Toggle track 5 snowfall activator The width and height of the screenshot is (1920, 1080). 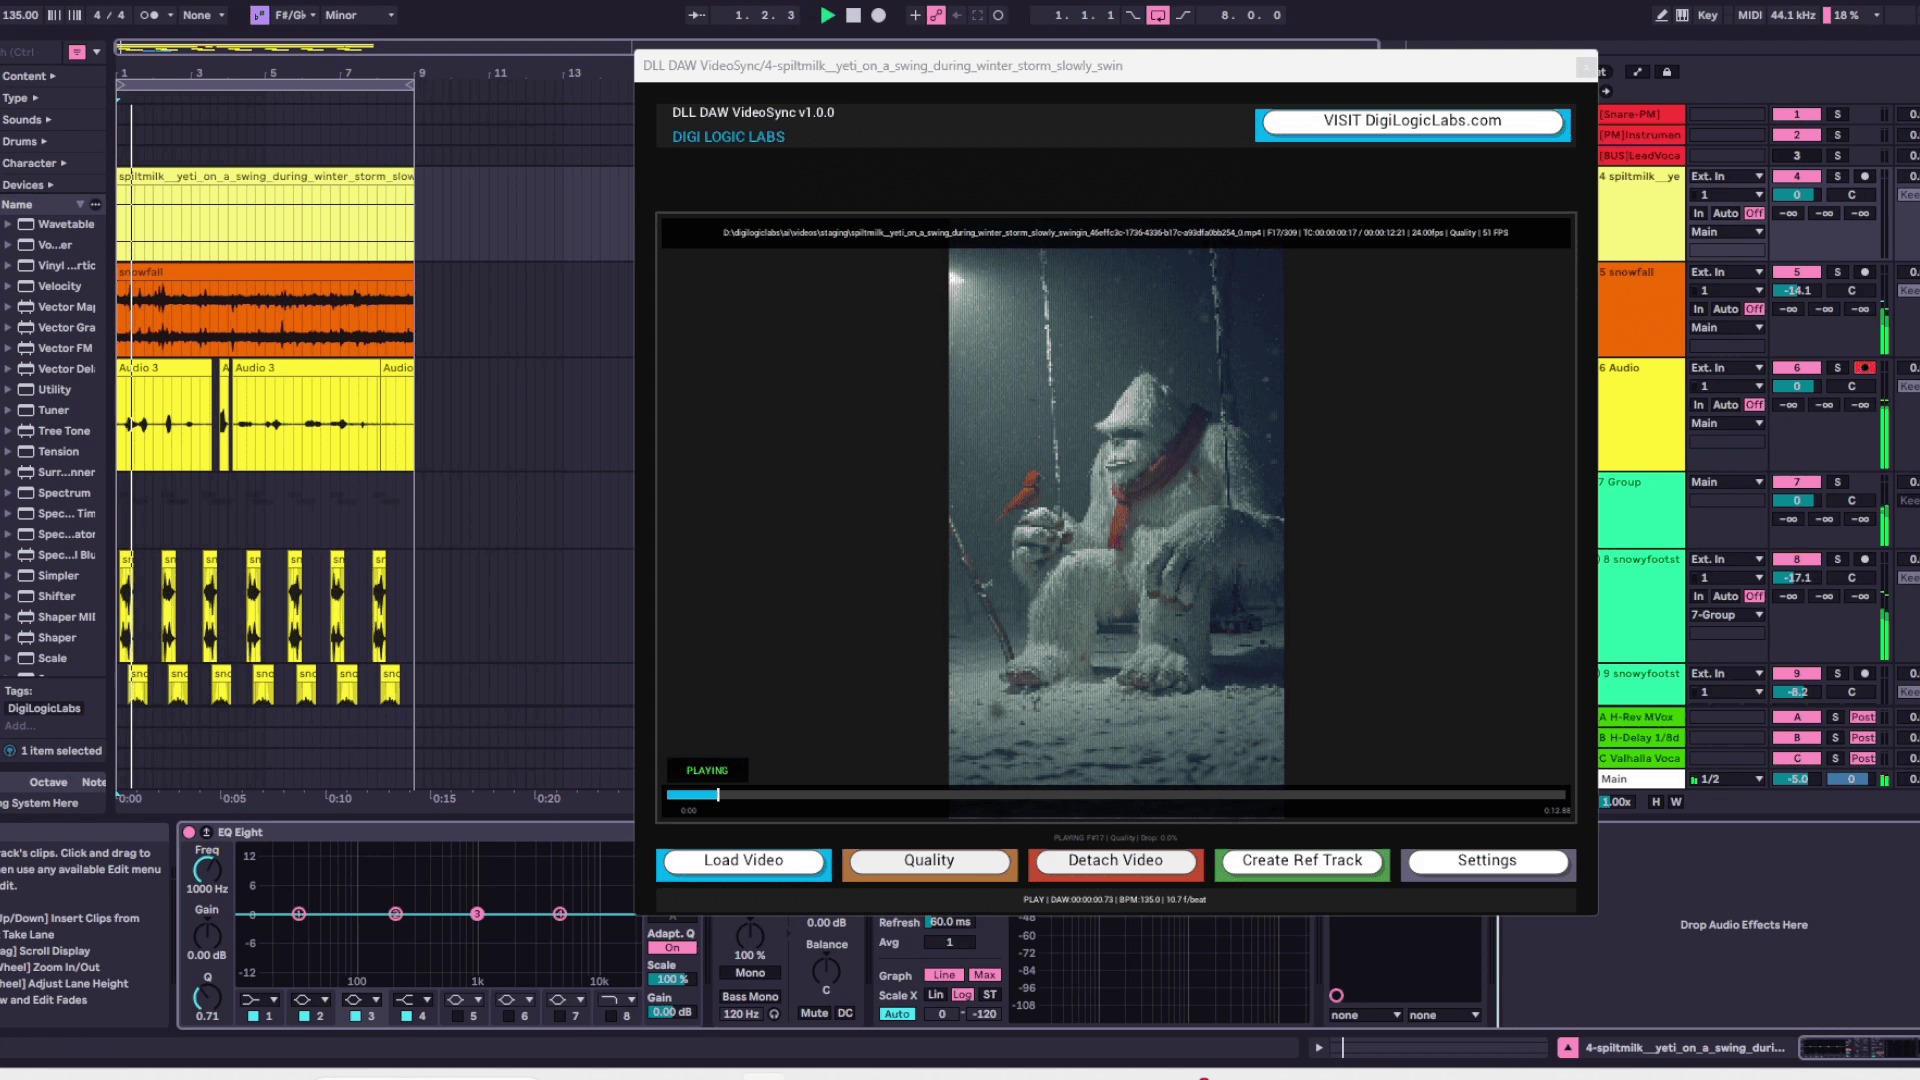[1796, 272]
